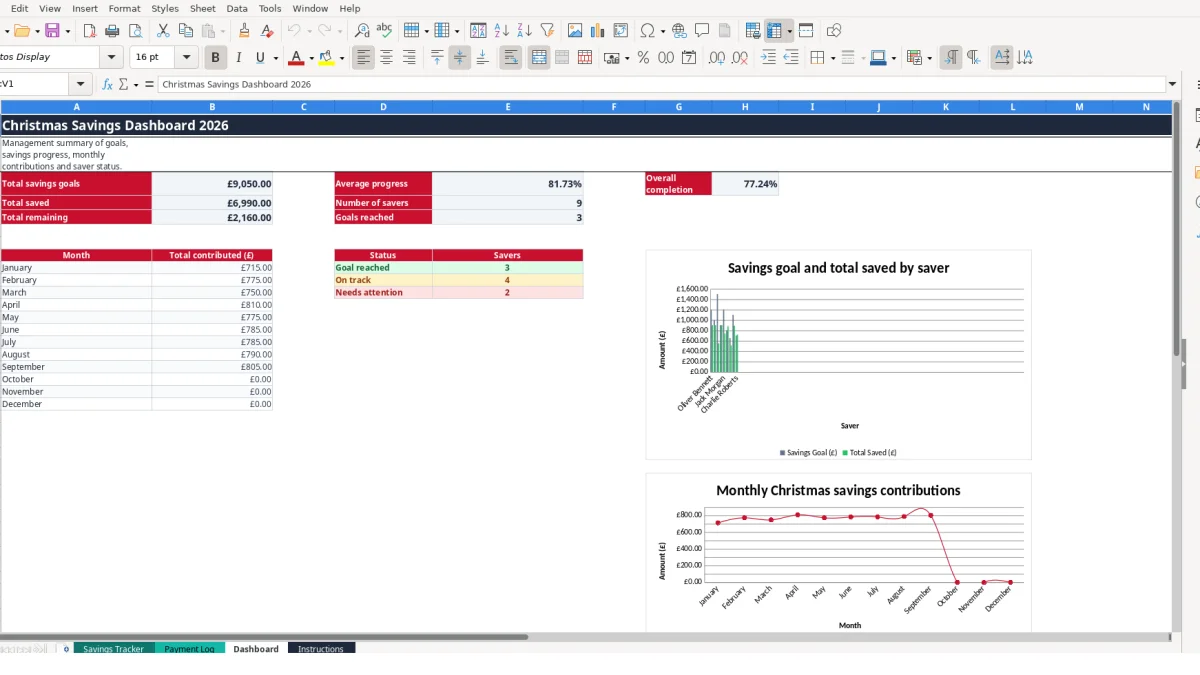Screen dimensions: 1200x675
Task: Open the Data menu
Action: (237, 8)
